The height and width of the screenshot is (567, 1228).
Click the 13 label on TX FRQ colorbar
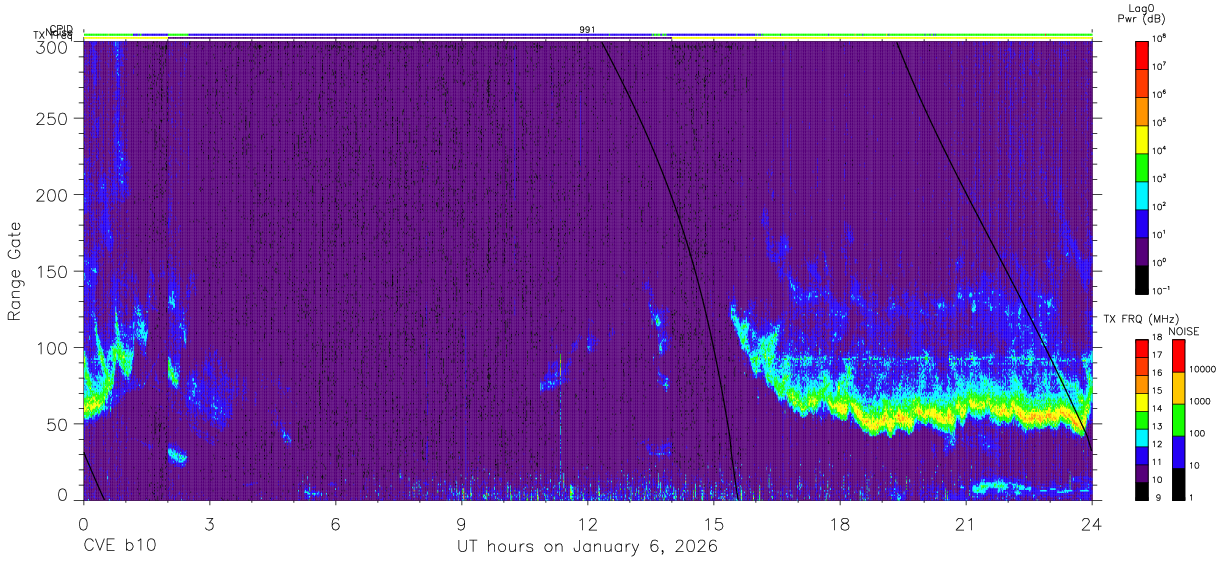(1159, 427)
